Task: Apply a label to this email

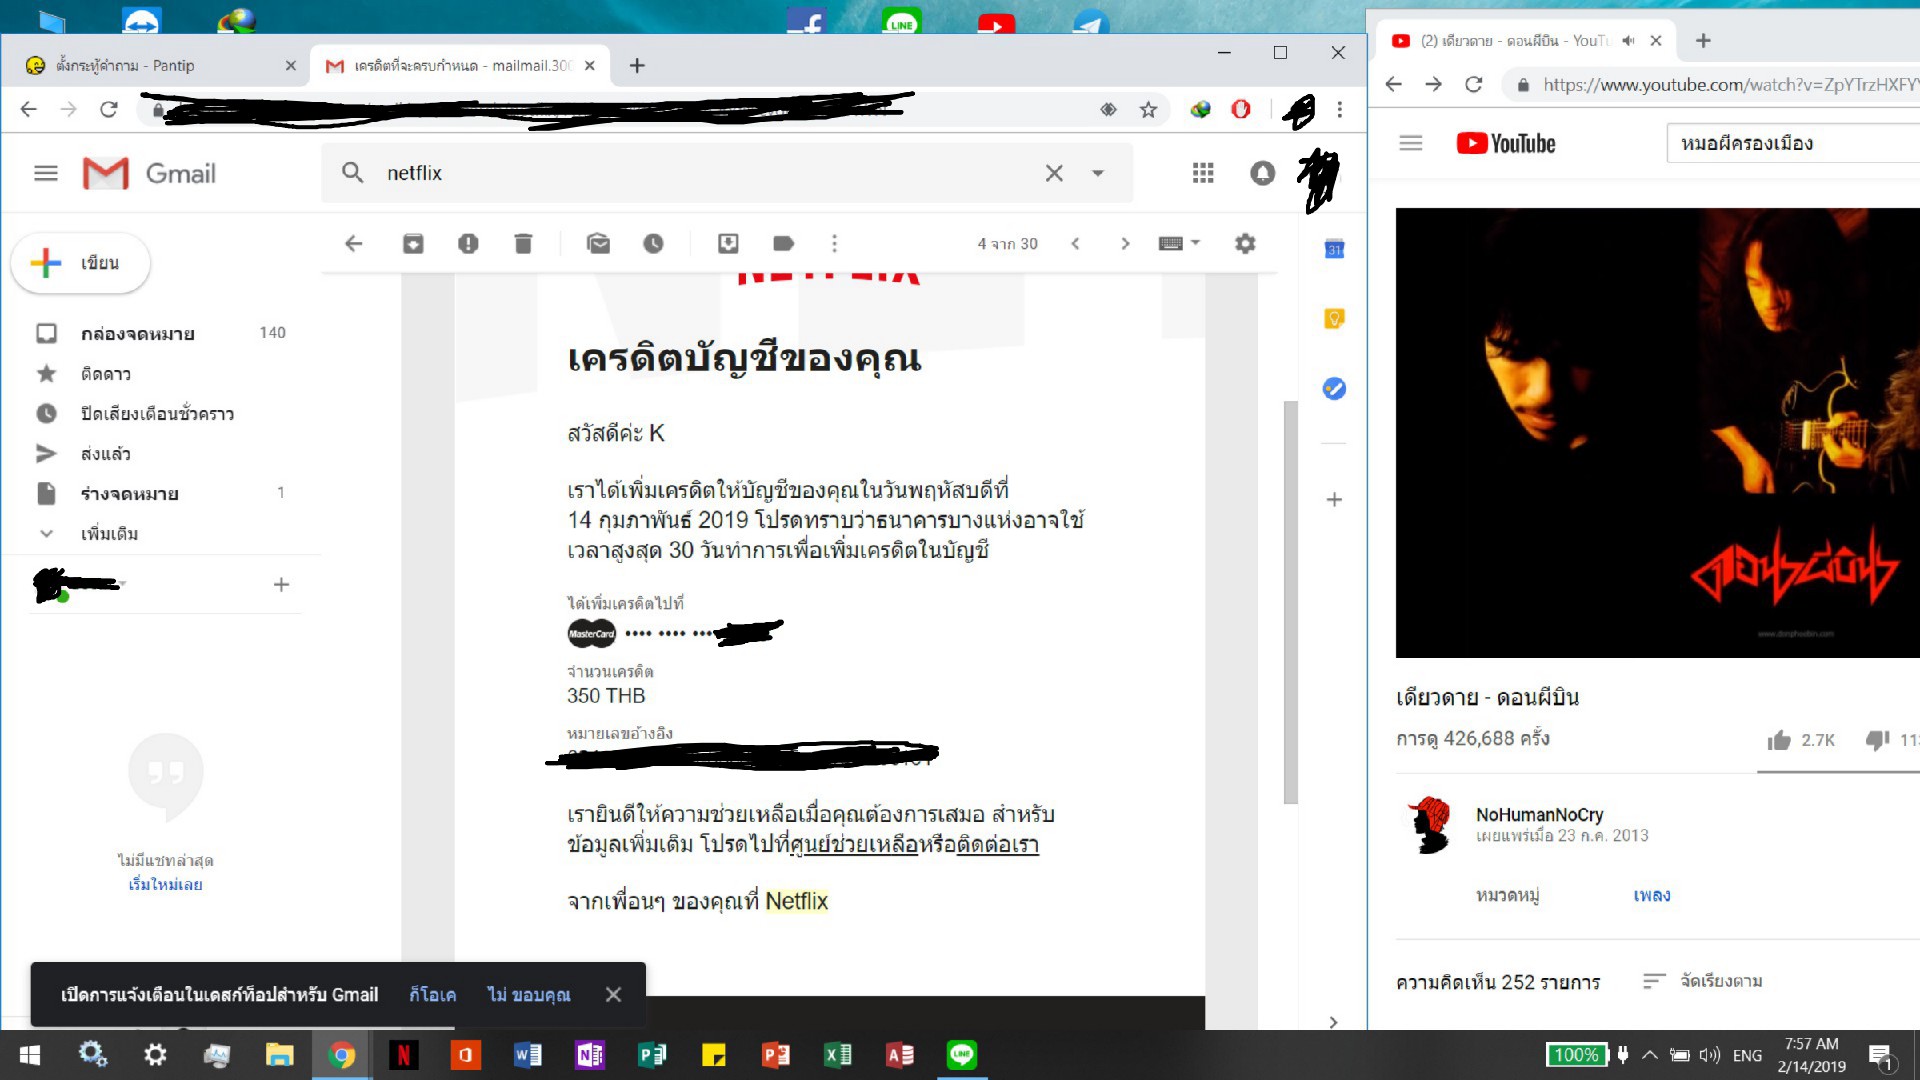Action: click(x=783, y=243)
